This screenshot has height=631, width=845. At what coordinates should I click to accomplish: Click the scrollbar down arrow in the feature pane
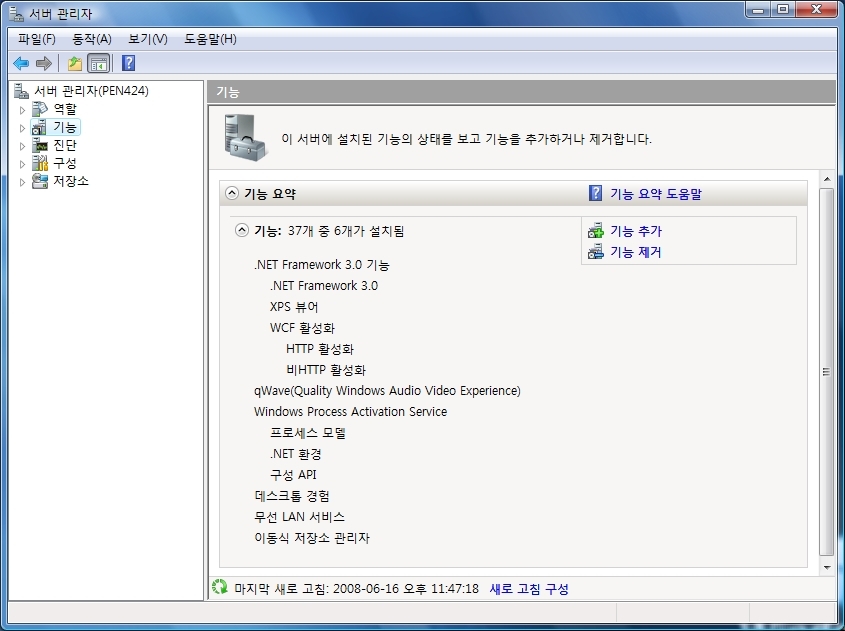(827, 567)
